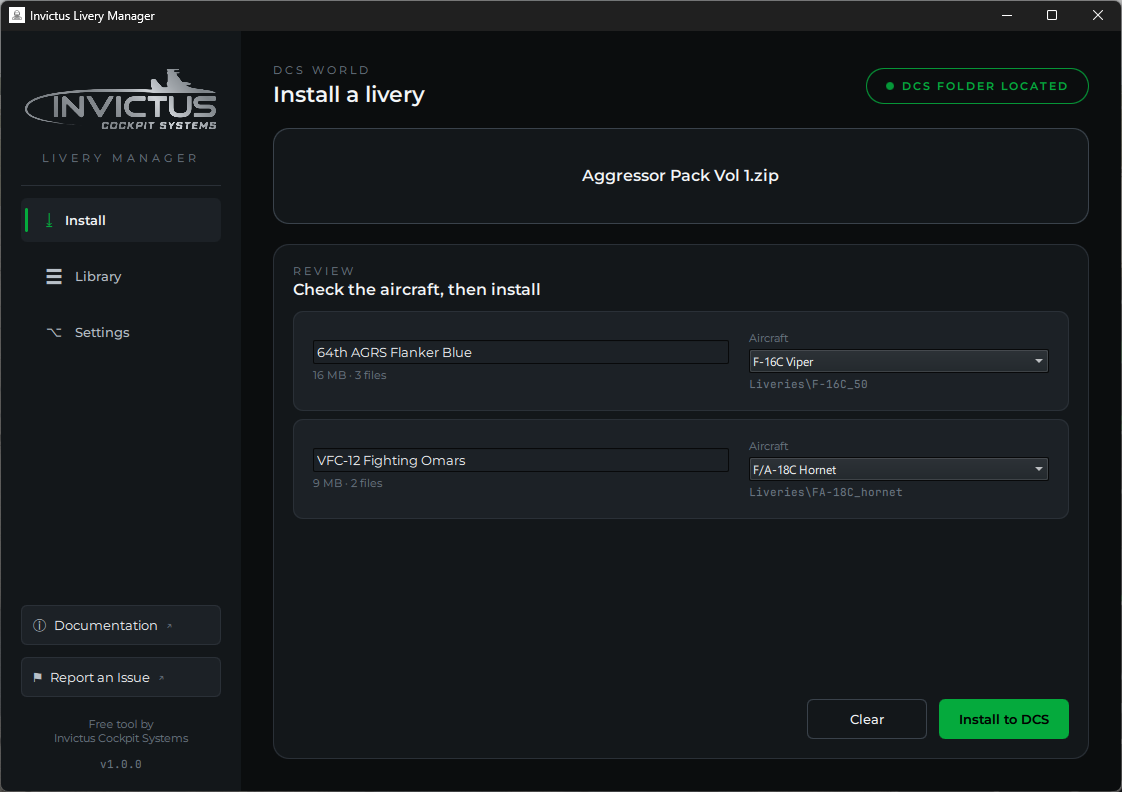The width and height of the screenshot is (1122, 792).
Task: Maximize the Invictus Livery Manager window
Action: pyautogui.click(x=1052, y=15)
